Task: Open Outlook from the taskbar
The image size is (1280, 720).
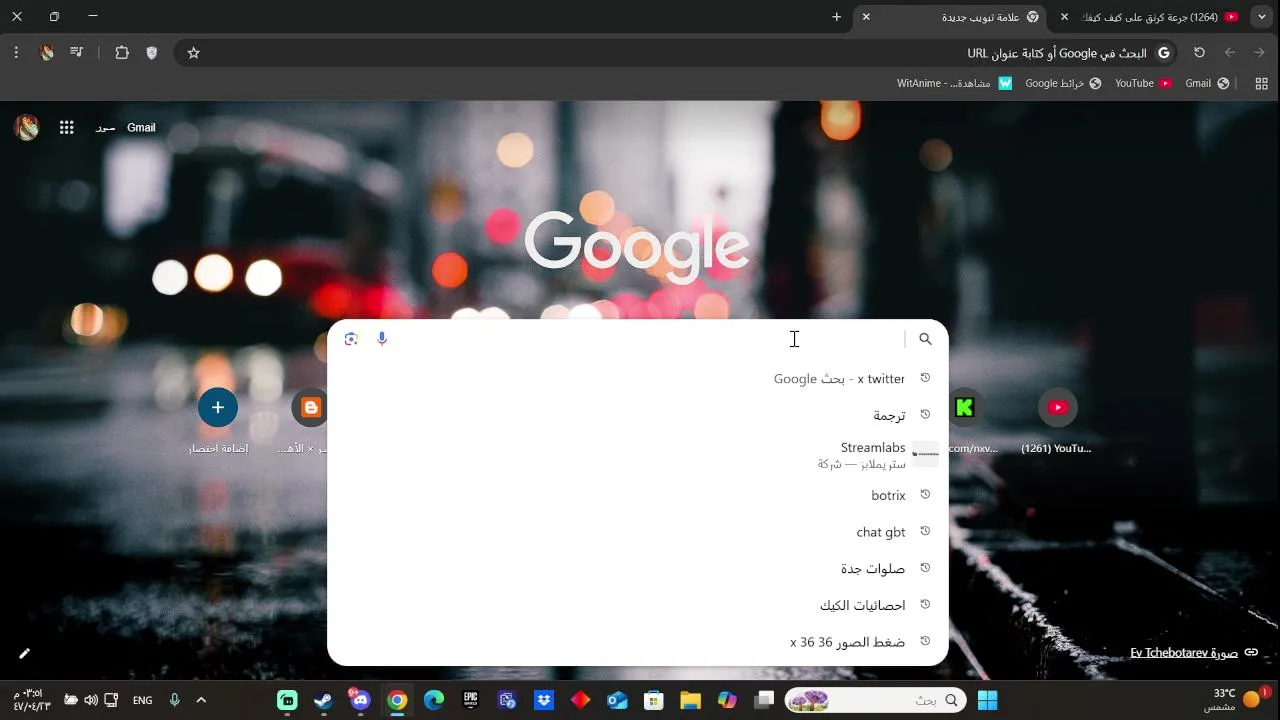Action: pyautogui.click(x=617, y=700)
